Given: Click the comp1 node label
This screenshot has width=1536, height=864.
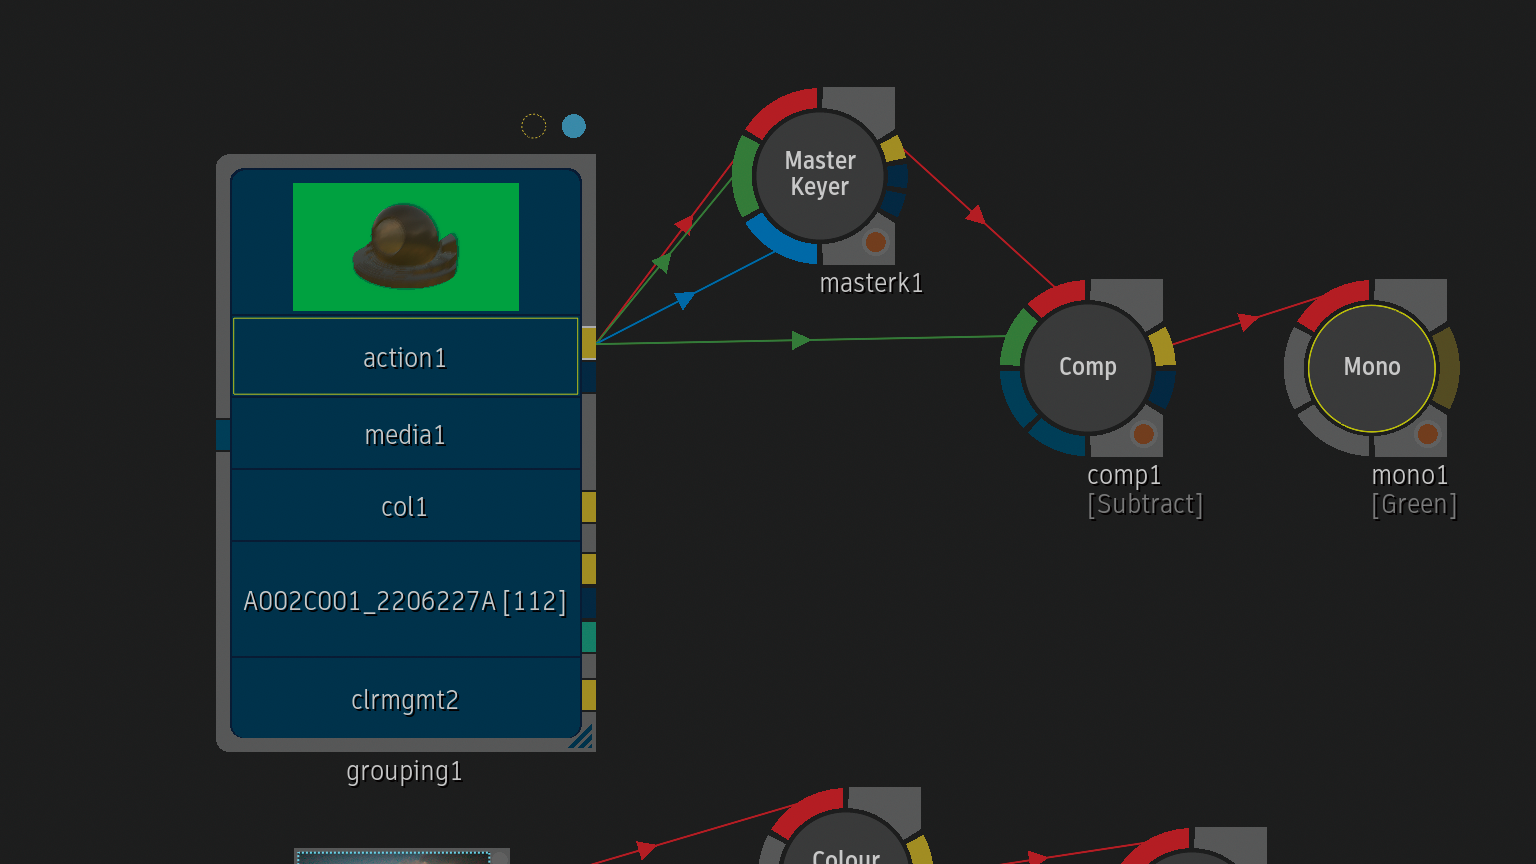Looking at the screenshot, I should click(1124, 475).
